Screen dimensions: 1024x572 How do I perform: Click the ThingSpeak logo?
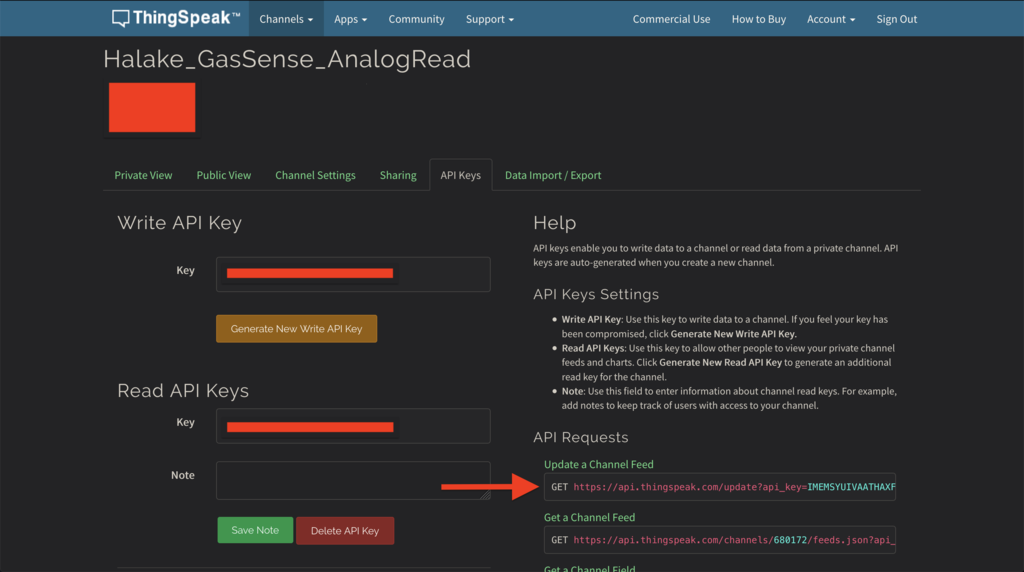(176, 18)
